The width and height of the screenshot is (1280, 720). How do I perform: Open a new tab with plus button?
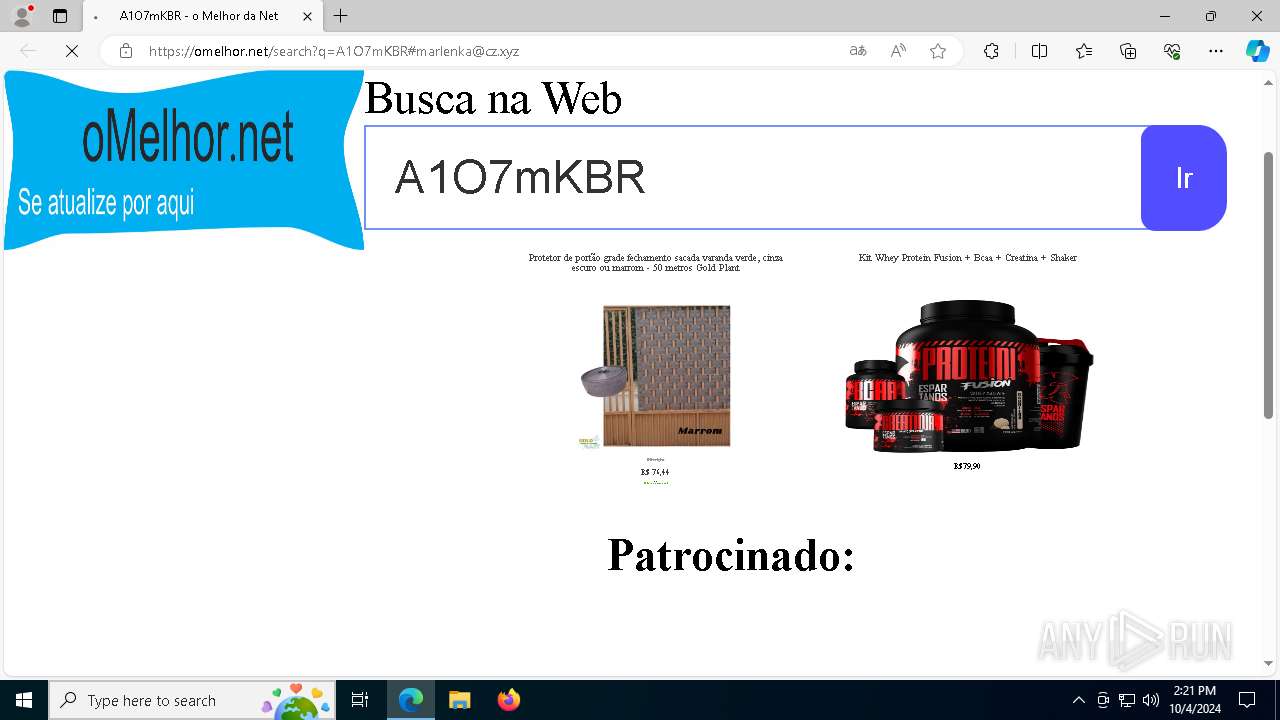341,16
